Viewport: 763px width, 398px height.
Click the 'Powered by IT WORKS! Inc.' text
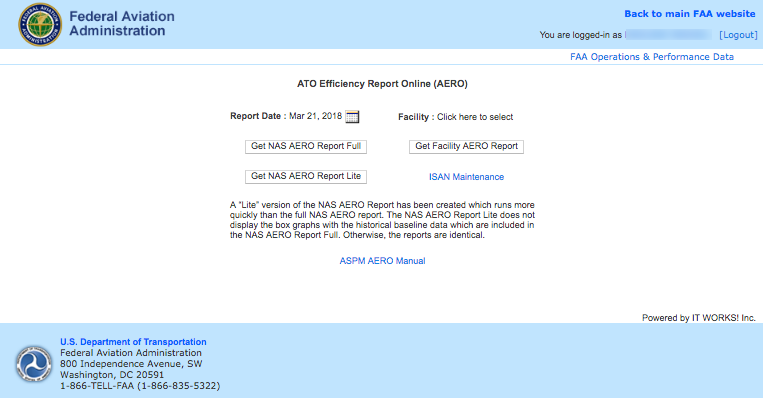[699, 318]
